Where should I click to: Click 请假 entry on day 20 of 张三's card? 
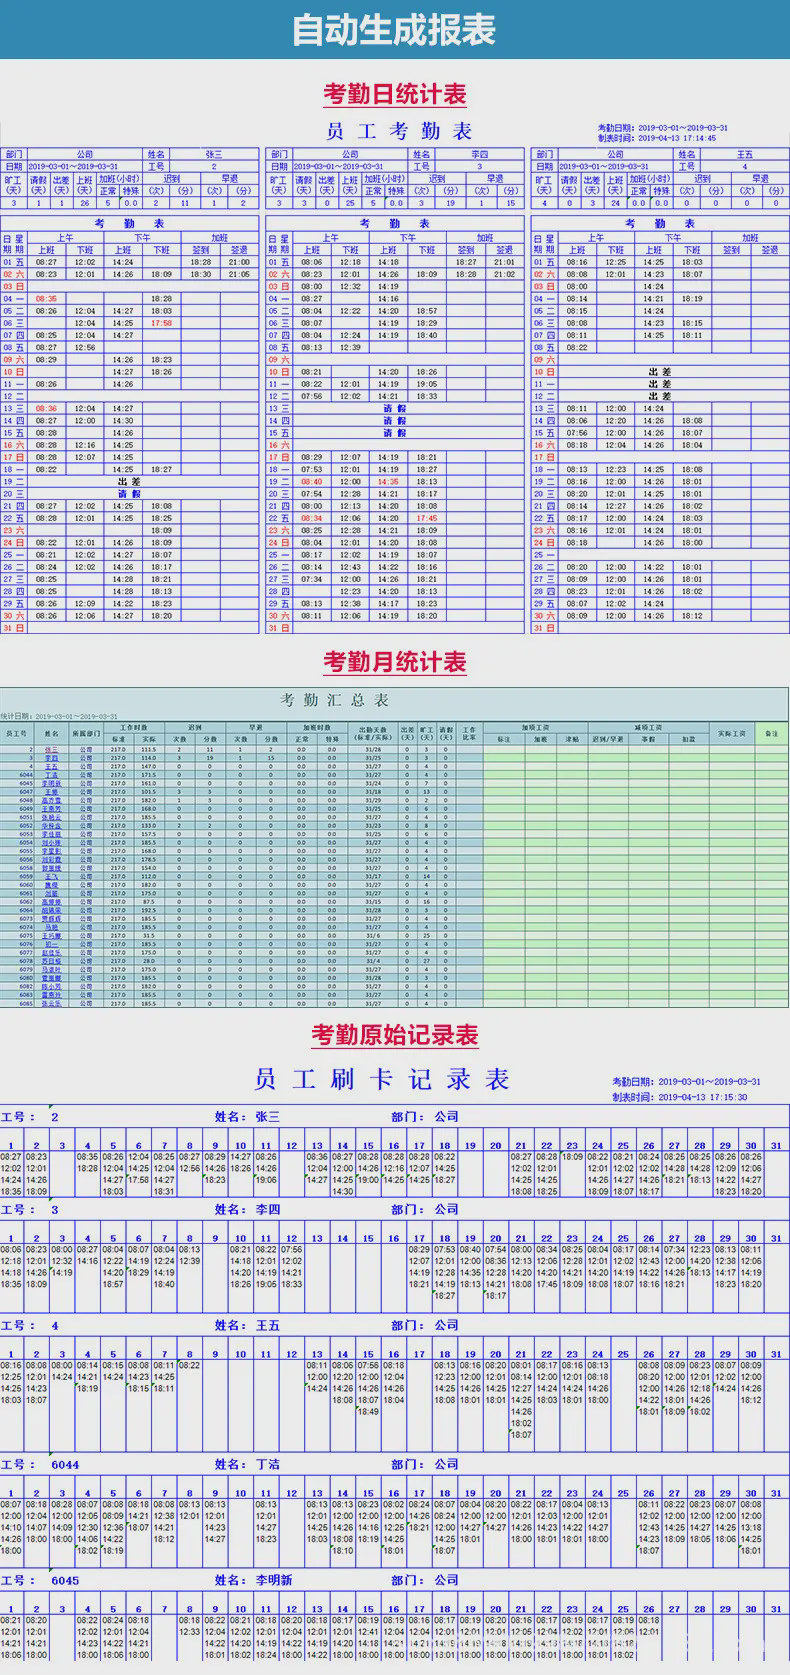click(x=130, y=493)
